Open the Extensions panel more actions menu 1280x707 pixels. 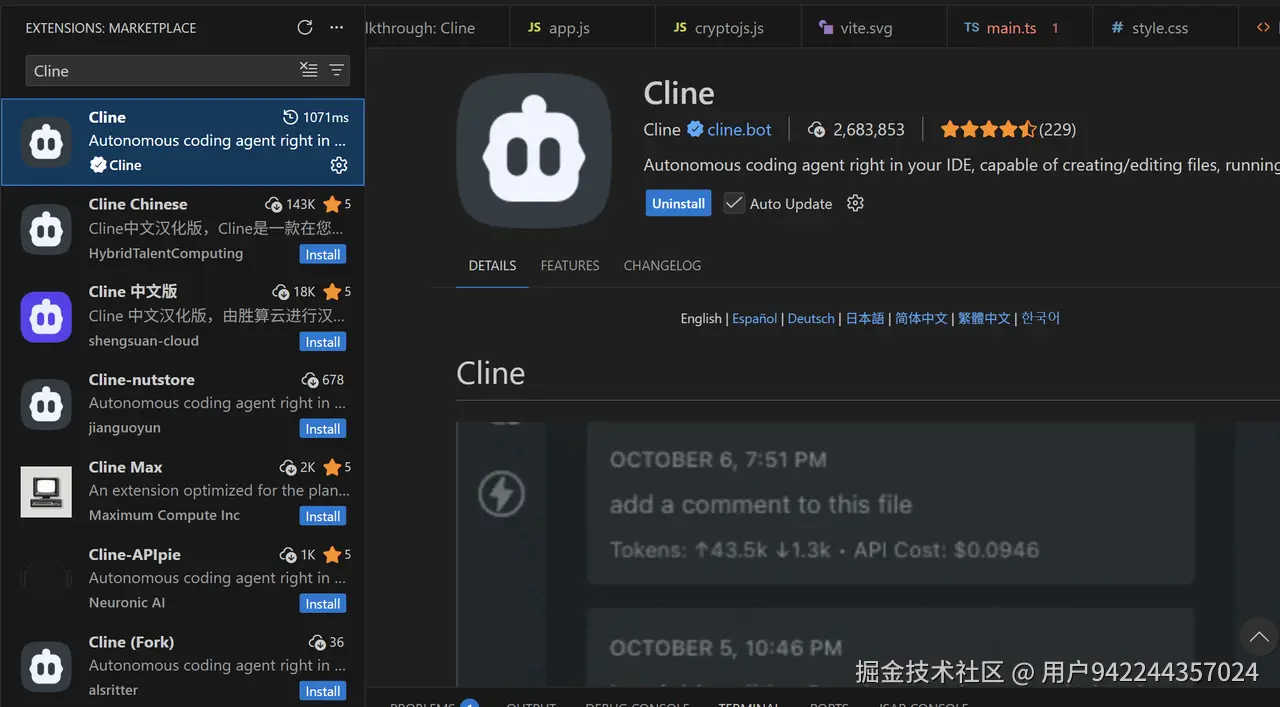[336, 28]
